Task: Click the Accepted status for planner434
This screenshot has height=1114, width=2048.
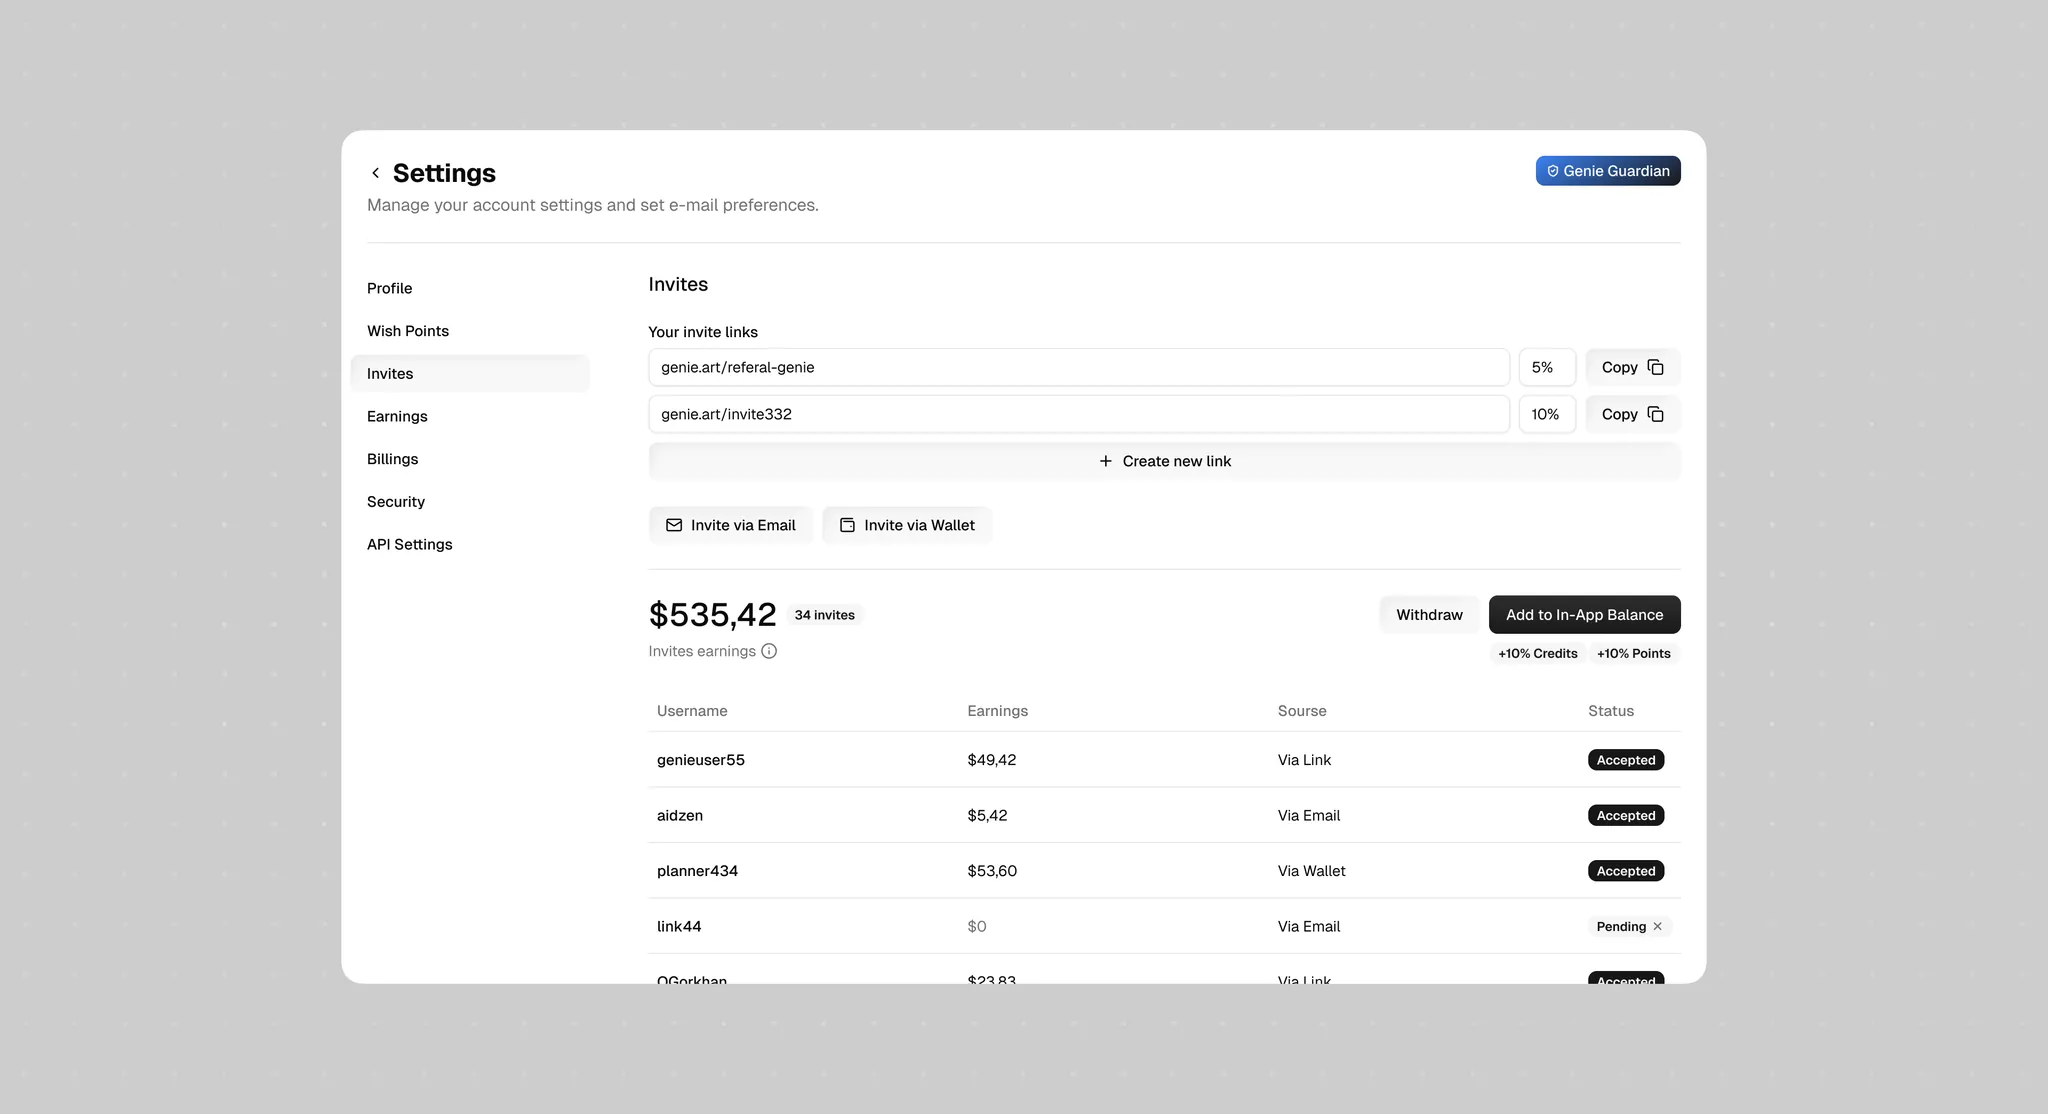Action: click(1626, 871)
